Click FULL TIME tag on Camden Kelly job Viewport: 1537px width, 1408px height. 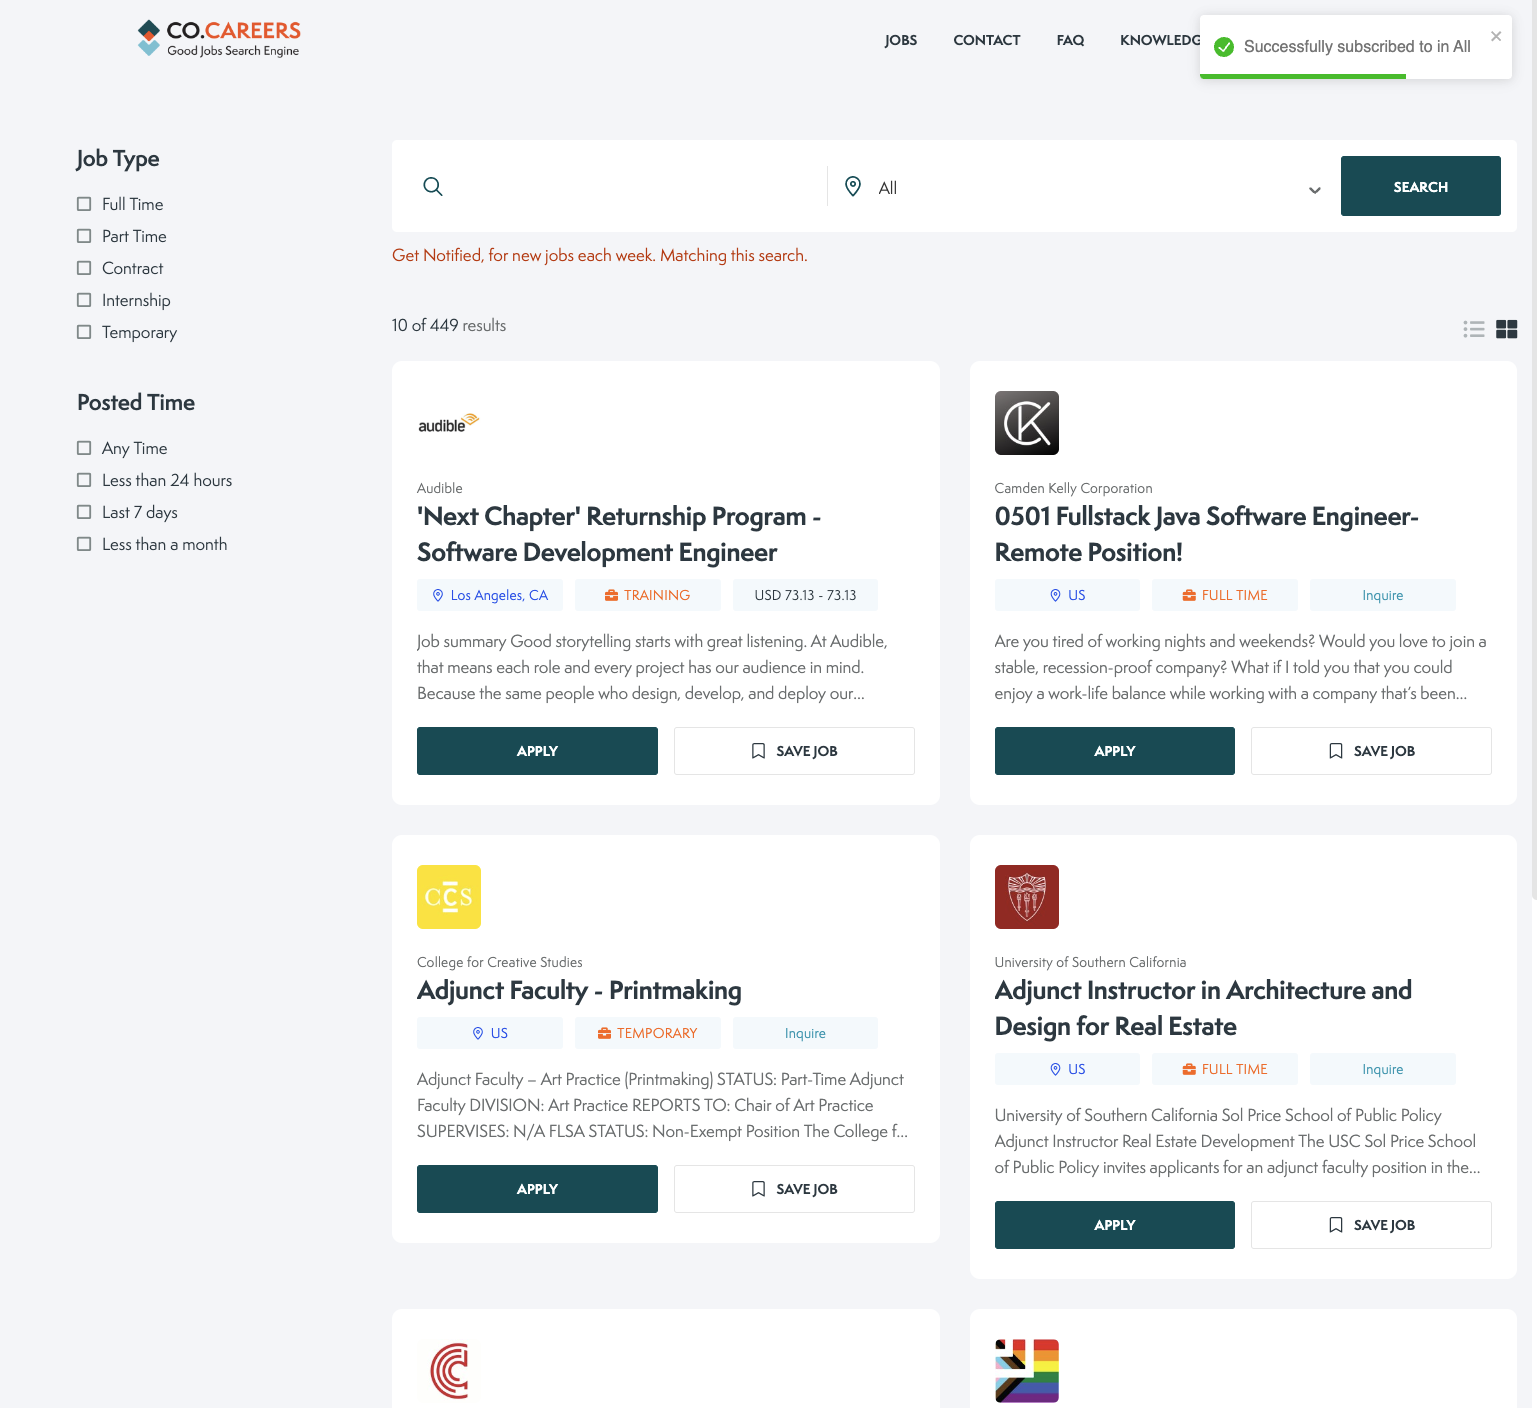click(x=1225, y=595)
